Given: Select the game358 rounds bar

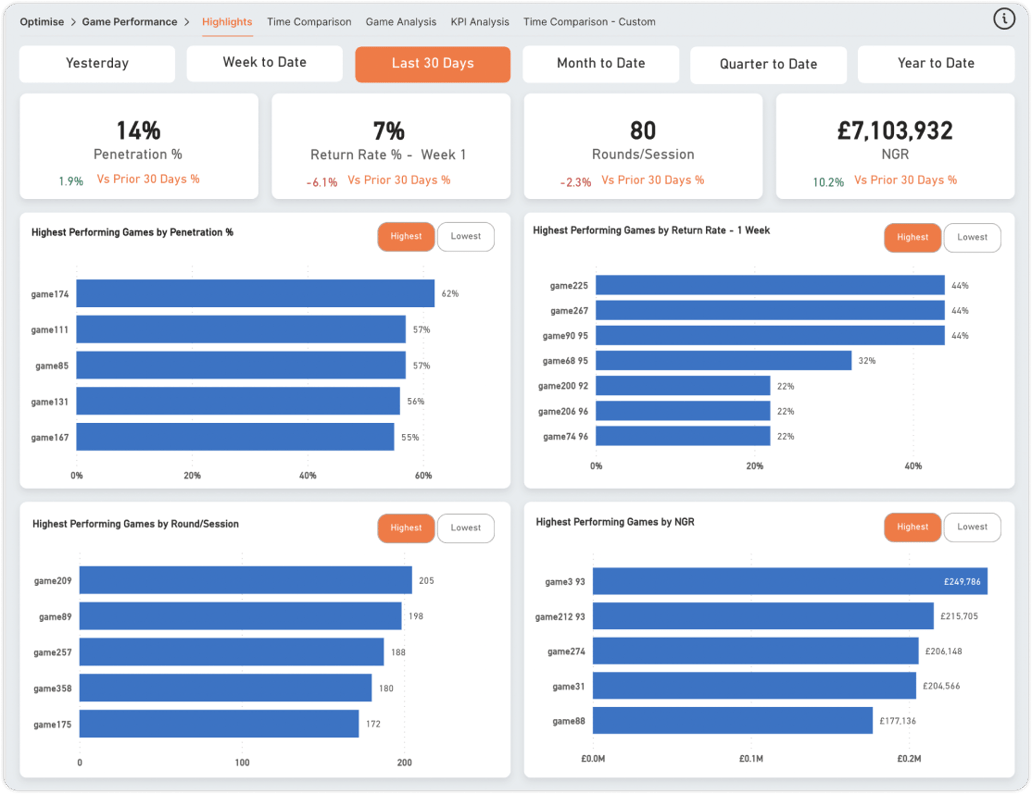Looking at the screenshot, I should [226, 688].
